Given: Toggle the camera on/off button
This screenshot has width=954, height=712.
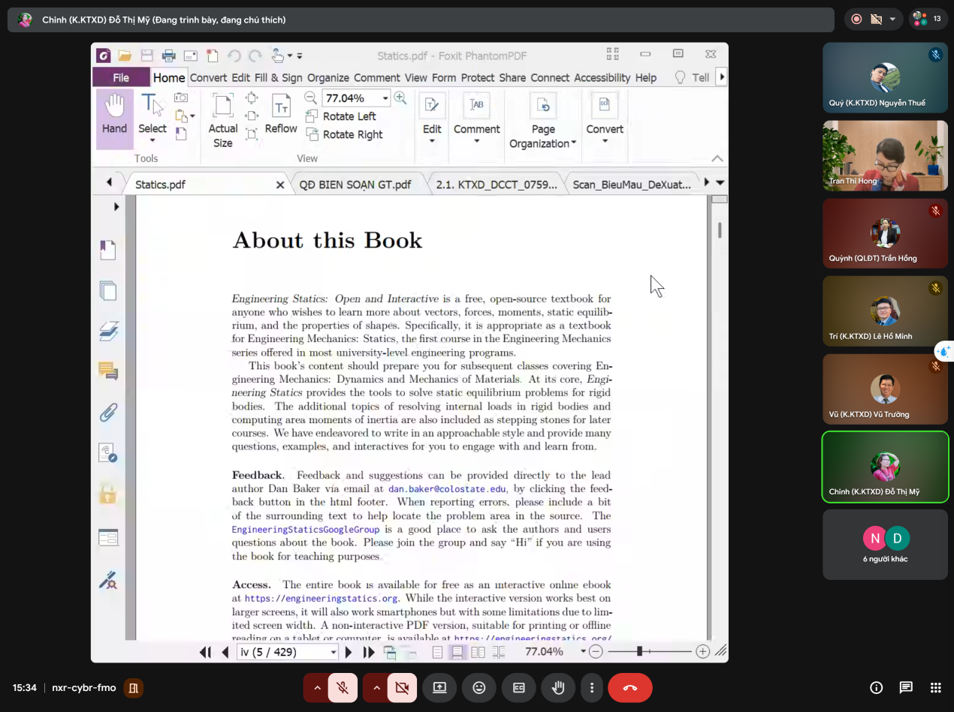Looking at the screenshot, I should click(402, 688).
